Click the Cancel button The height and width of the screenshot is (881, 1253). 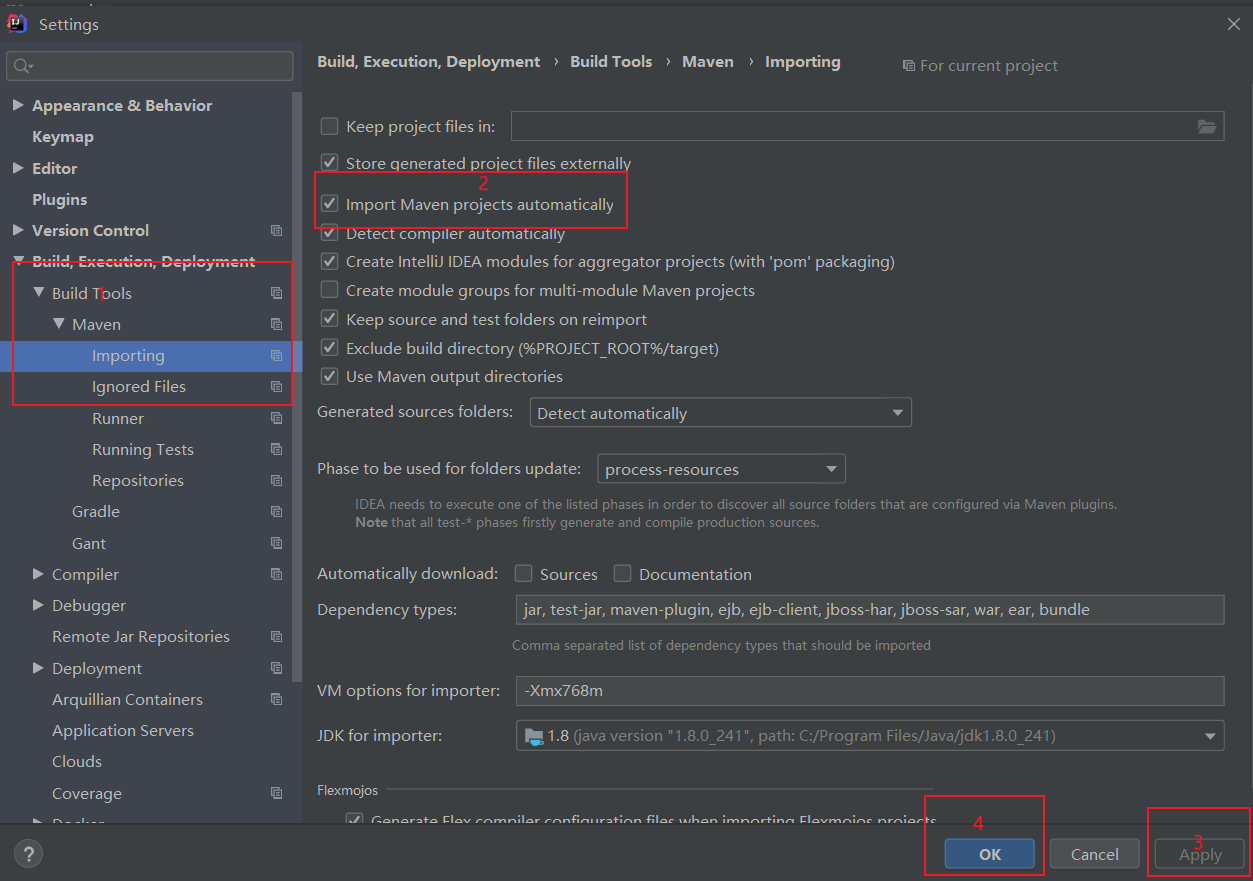click(1095, 854)
